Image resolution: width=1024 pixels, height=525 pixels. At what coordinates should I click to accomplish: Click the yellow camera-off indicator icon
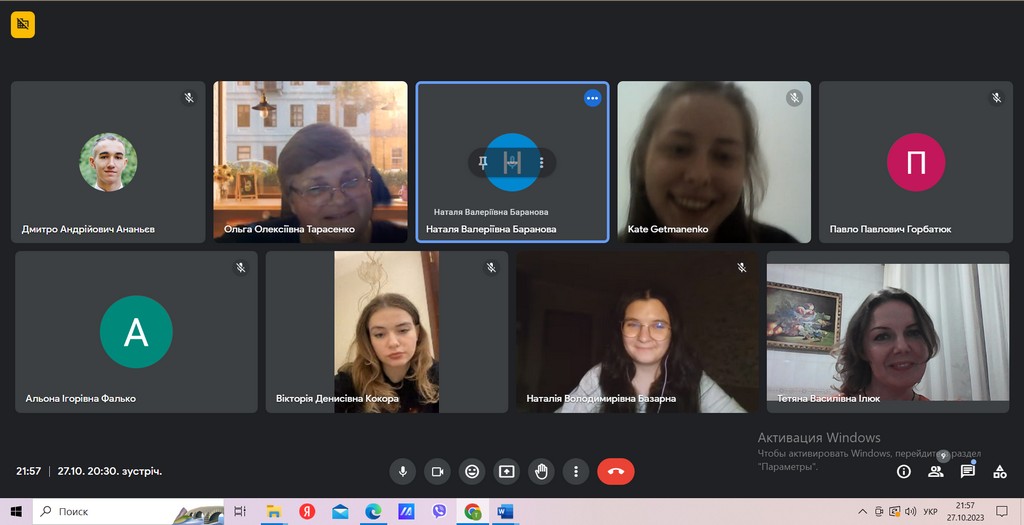point(23,25)
